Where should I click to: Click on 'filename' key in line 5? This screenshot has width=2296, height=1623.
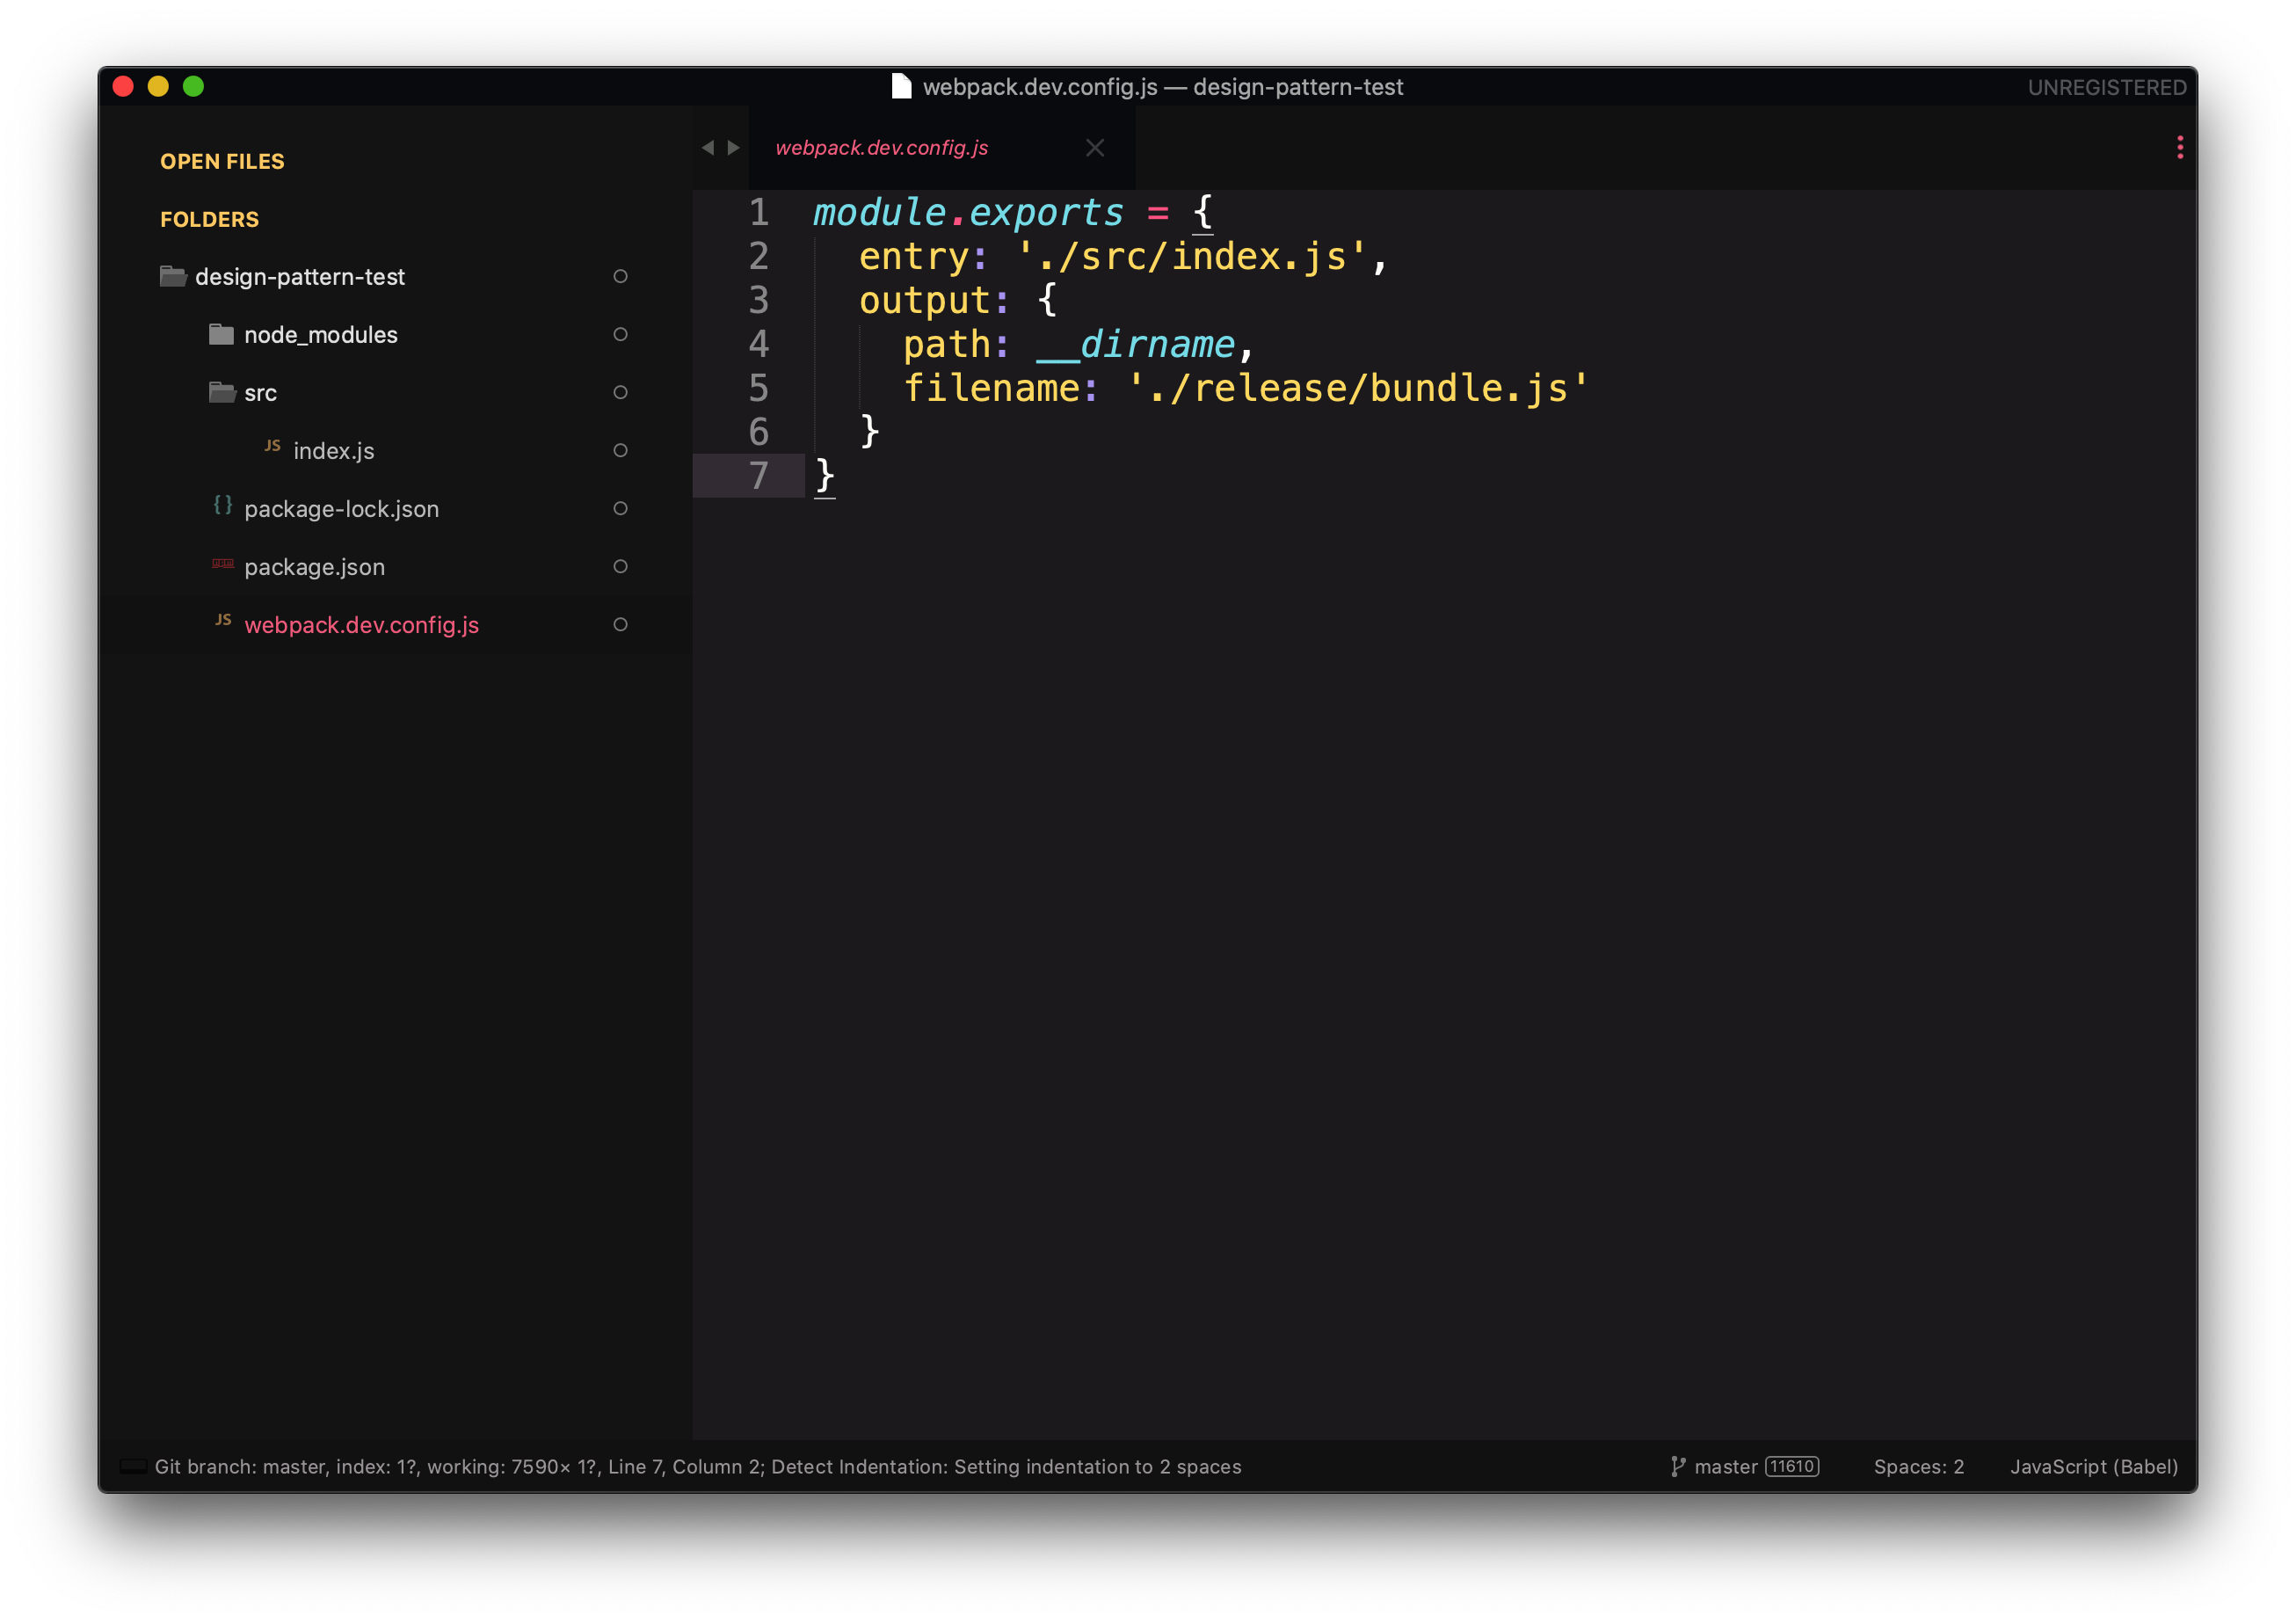(x=991, y=388)
